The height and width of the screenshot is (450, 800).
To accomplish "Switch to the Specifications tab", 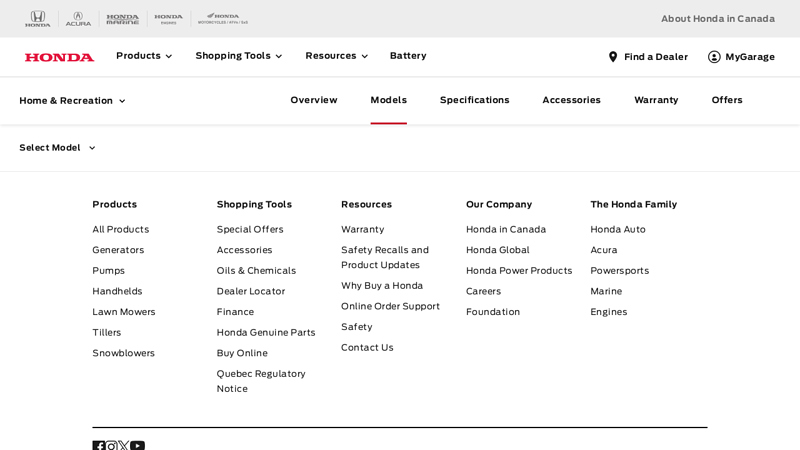I will (474, 100).
